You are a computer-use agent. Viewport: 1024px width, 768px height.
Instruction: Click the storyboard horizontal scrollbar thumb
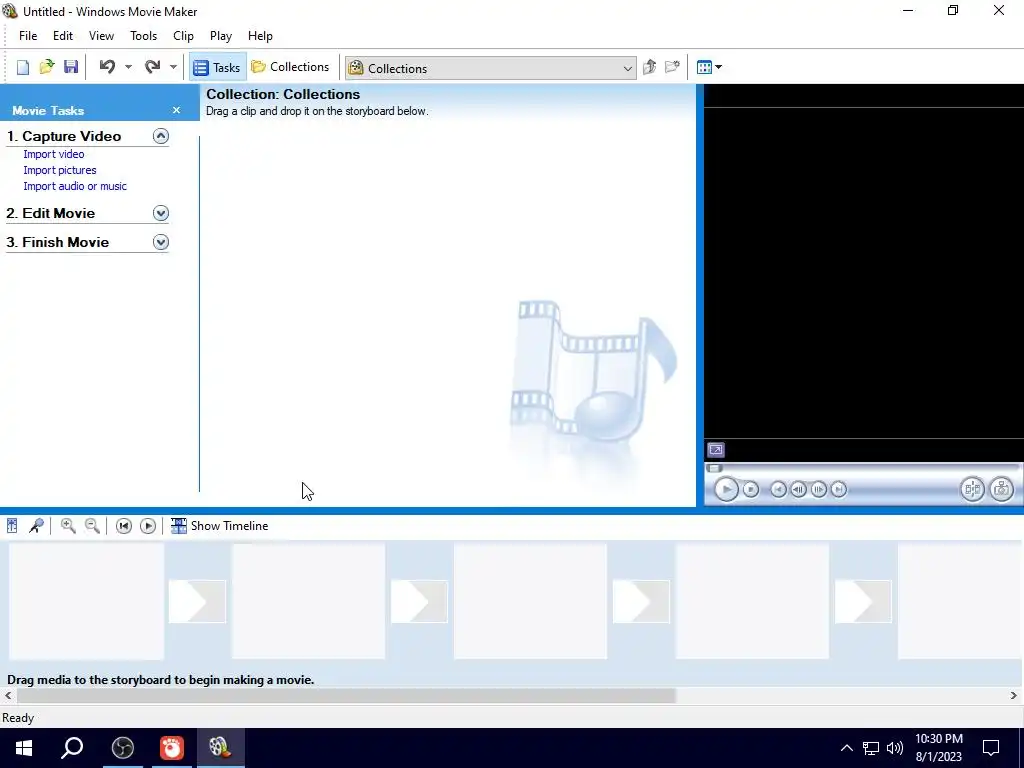coord(346,696)
